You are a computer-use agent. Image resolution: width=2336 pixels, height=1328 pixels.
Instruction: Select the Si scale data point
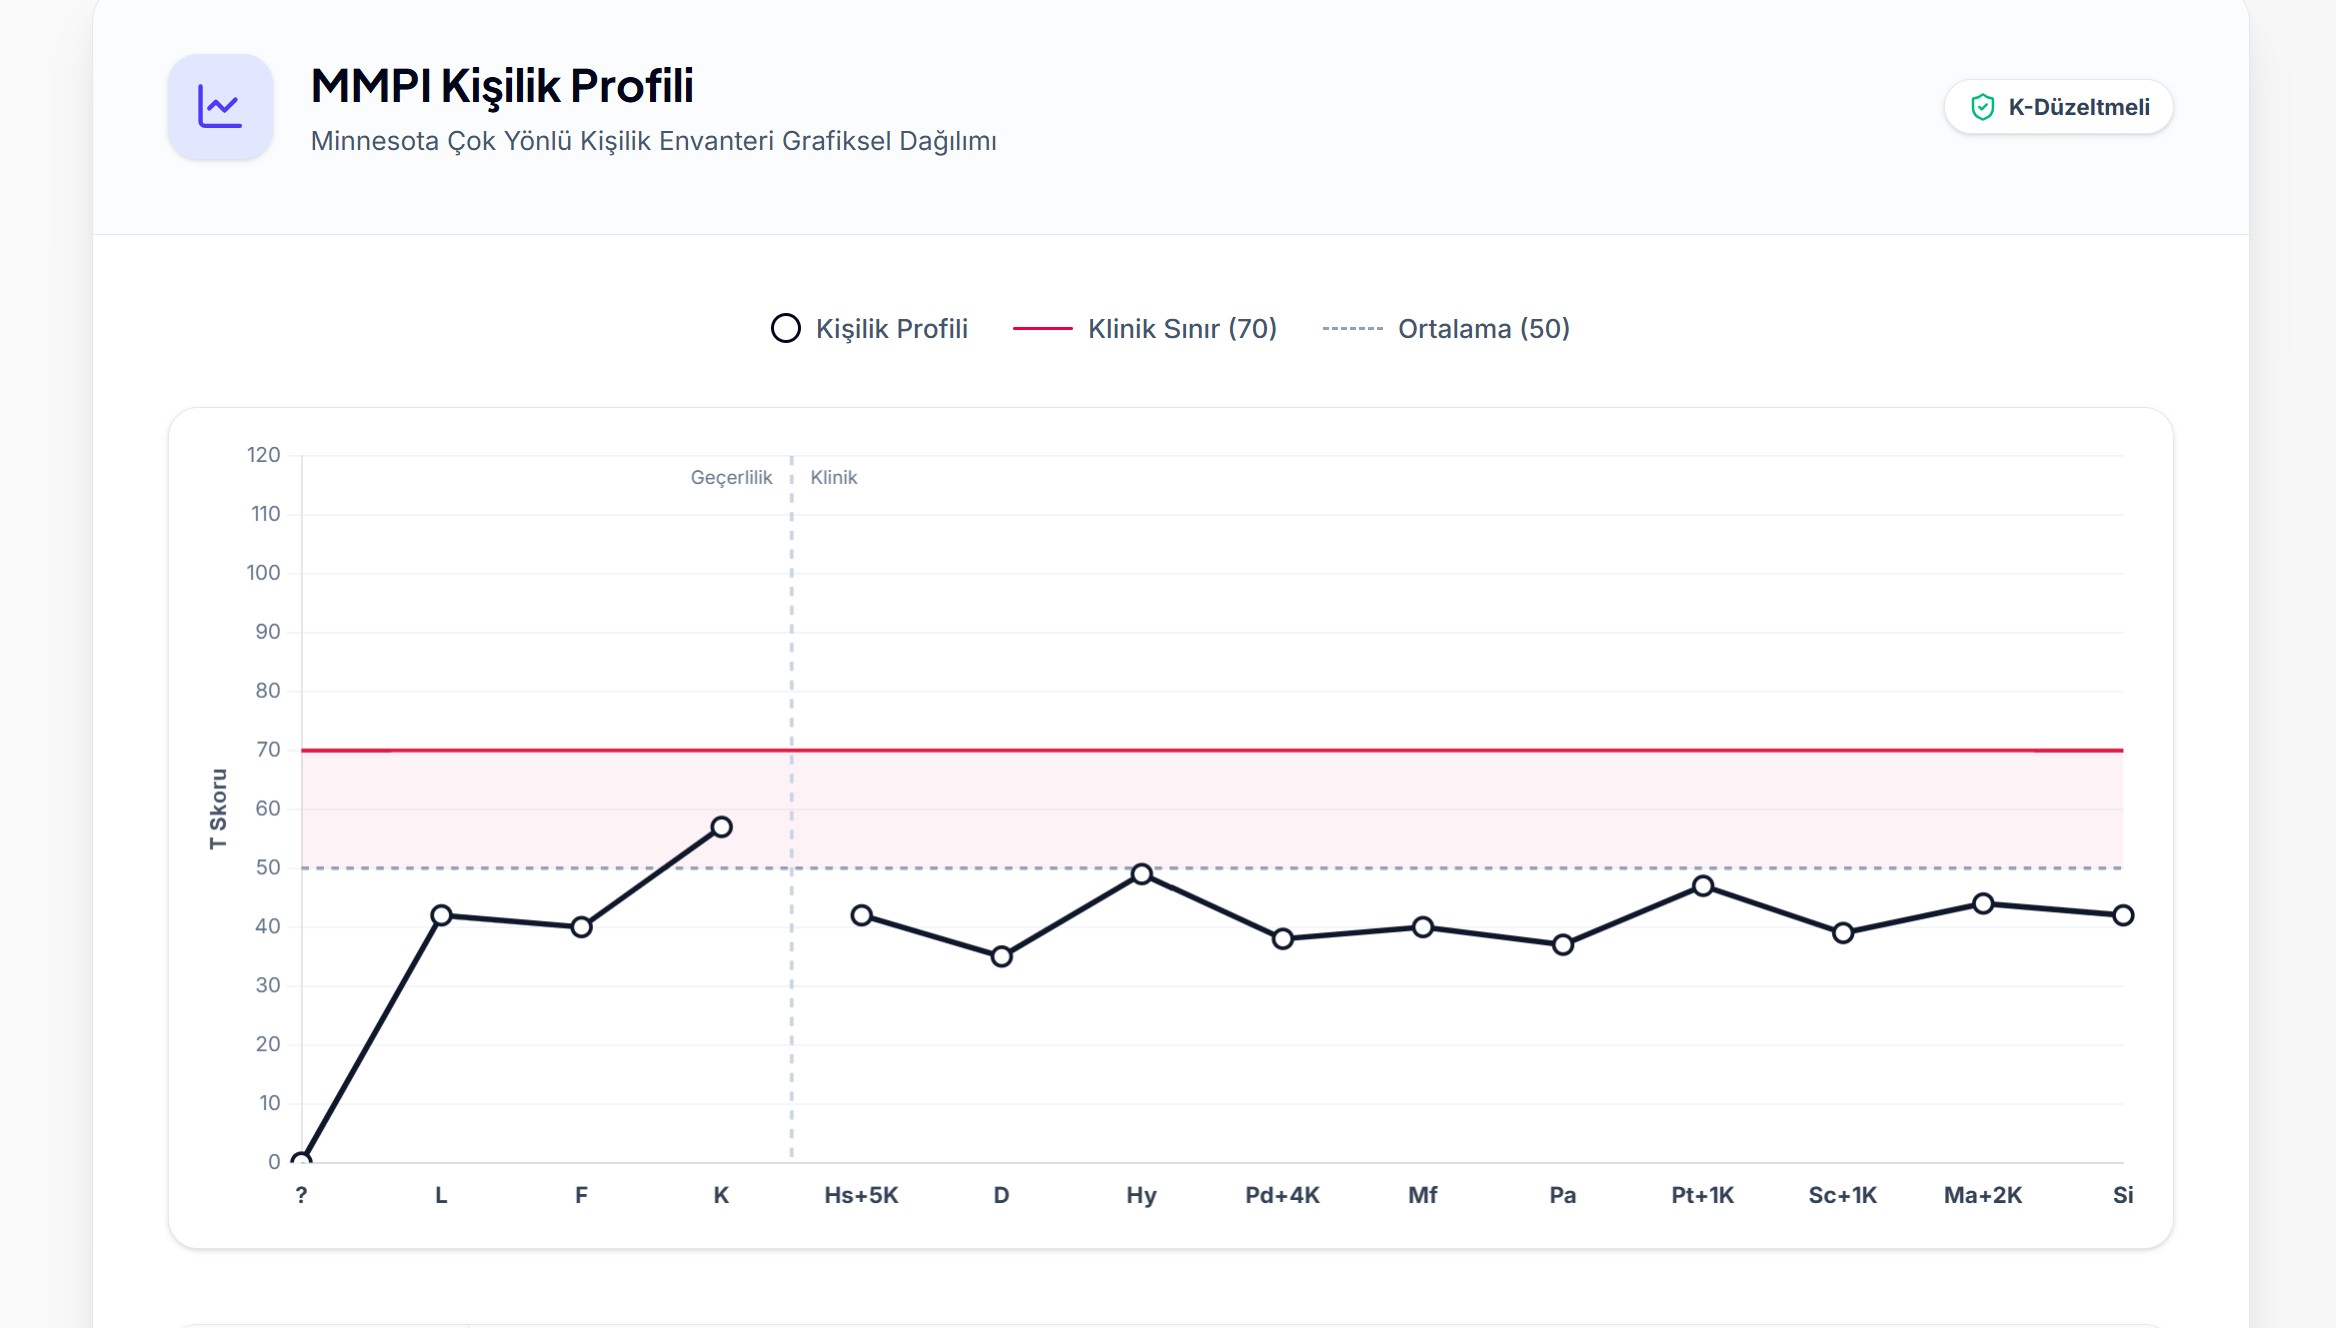pos(2123,915)
